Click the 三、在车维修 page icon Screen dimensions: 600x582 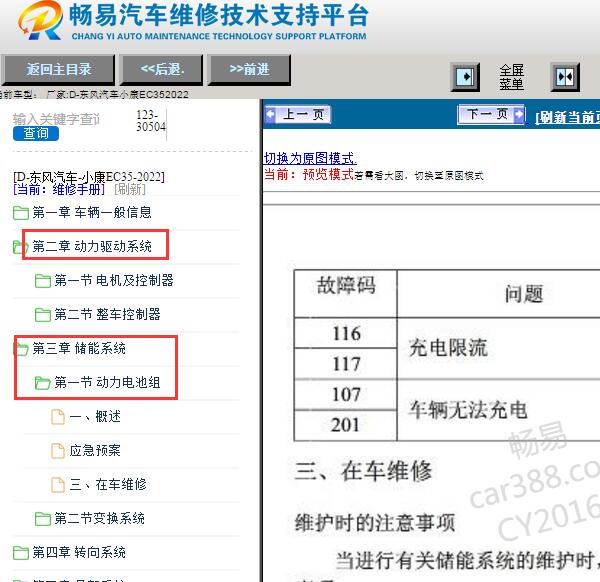58,485
